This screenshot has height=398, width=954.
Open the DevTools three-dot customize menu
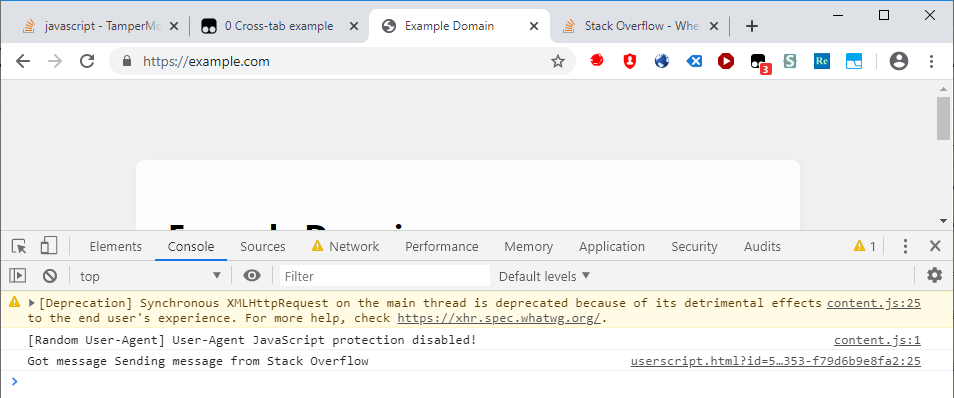click(x=905, y=246)
